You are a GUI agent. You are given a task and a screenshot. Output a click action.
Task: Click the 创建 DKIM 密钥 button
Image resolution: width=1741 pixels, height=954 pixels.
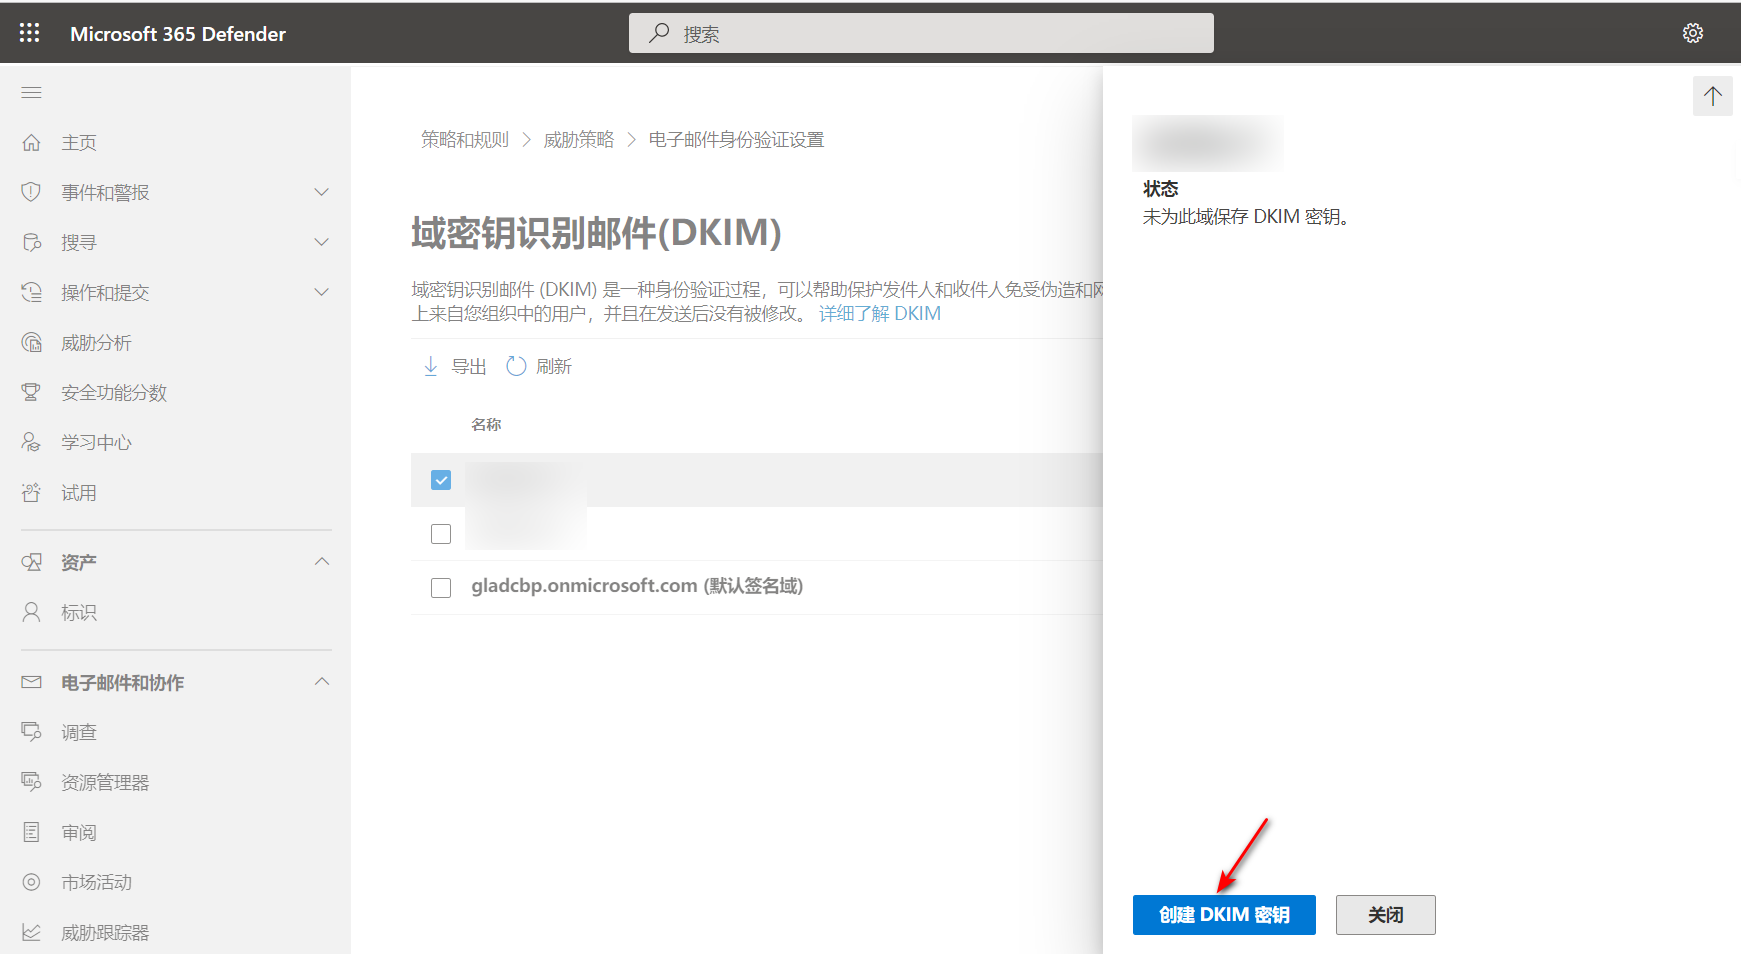1224,915
